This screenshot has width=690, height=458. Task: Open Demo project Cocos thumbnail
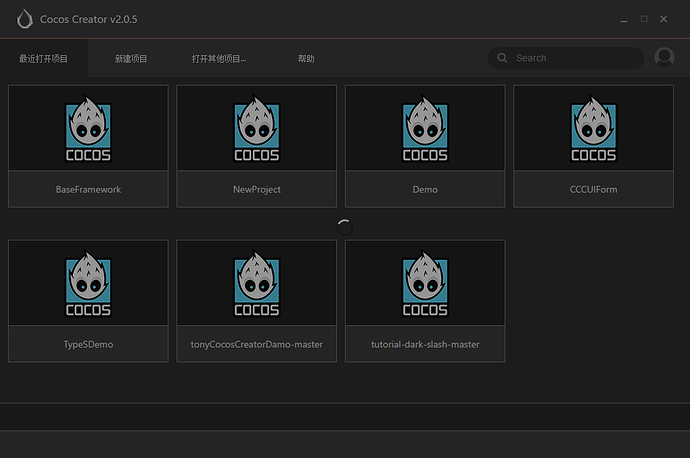425,128
